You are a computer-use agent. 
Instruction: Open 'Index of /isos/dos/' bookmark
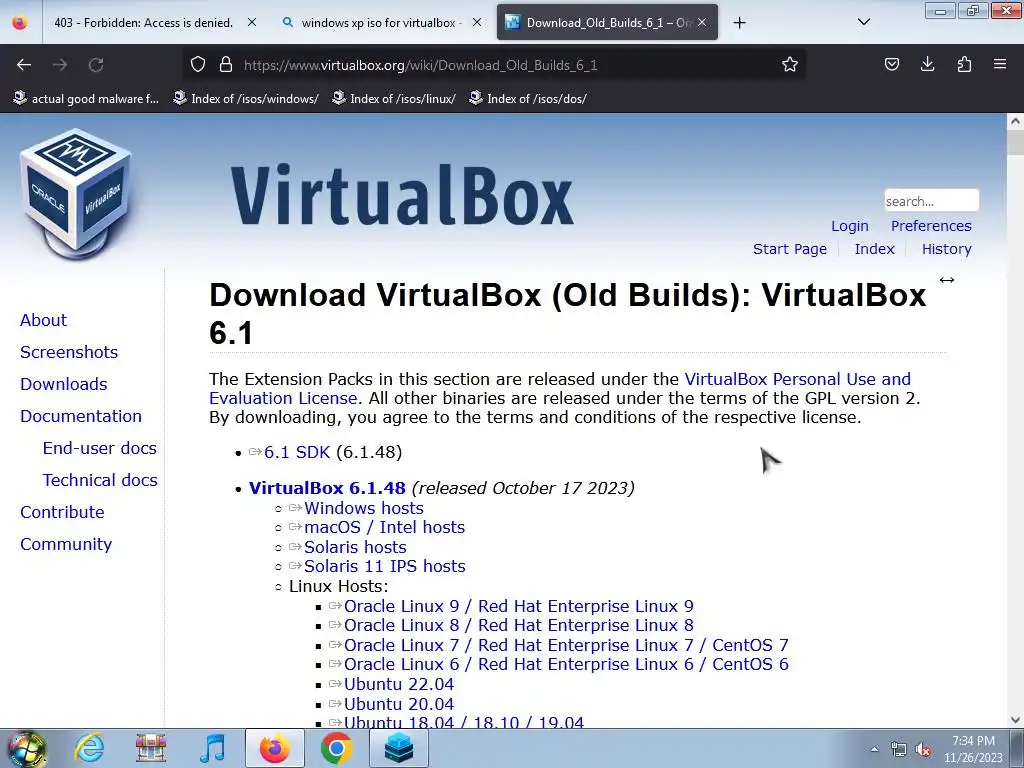click(528, 99)
